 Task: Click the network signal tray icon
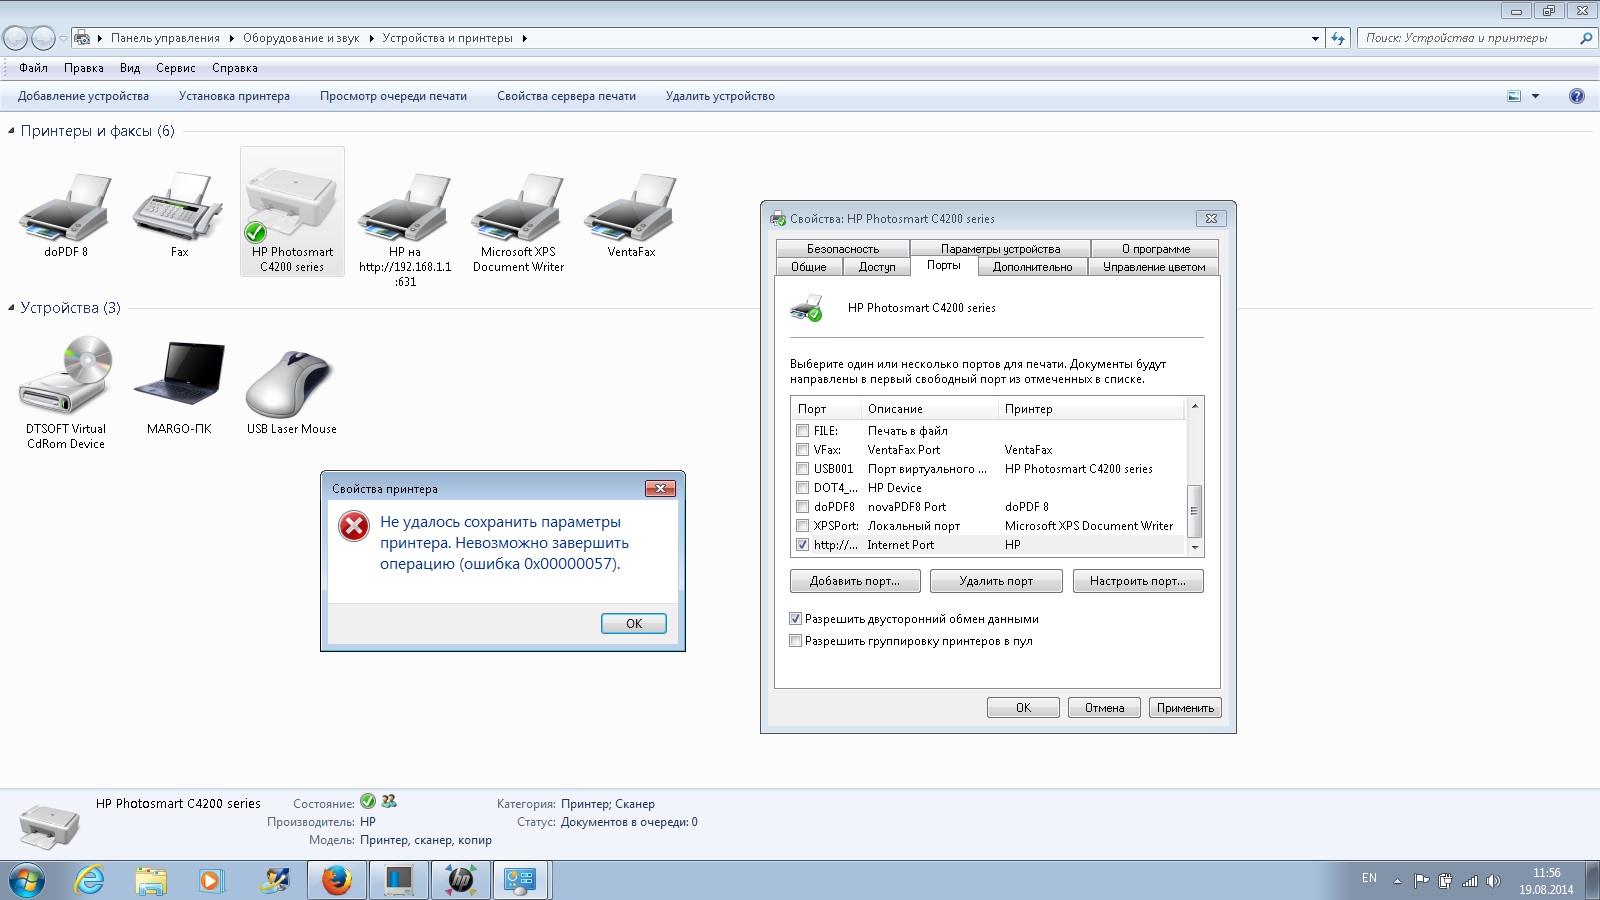point(1469,881)
